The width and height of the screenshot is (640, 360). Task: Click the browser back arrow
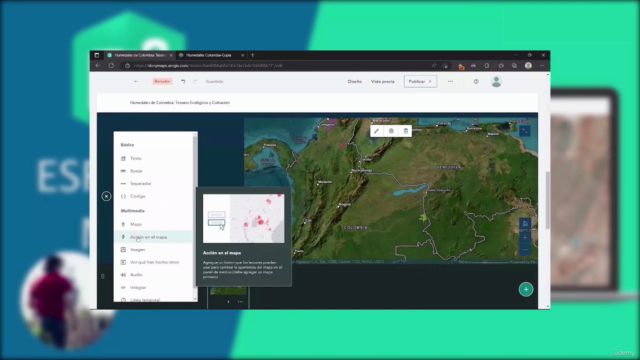[x=98, y=66]
